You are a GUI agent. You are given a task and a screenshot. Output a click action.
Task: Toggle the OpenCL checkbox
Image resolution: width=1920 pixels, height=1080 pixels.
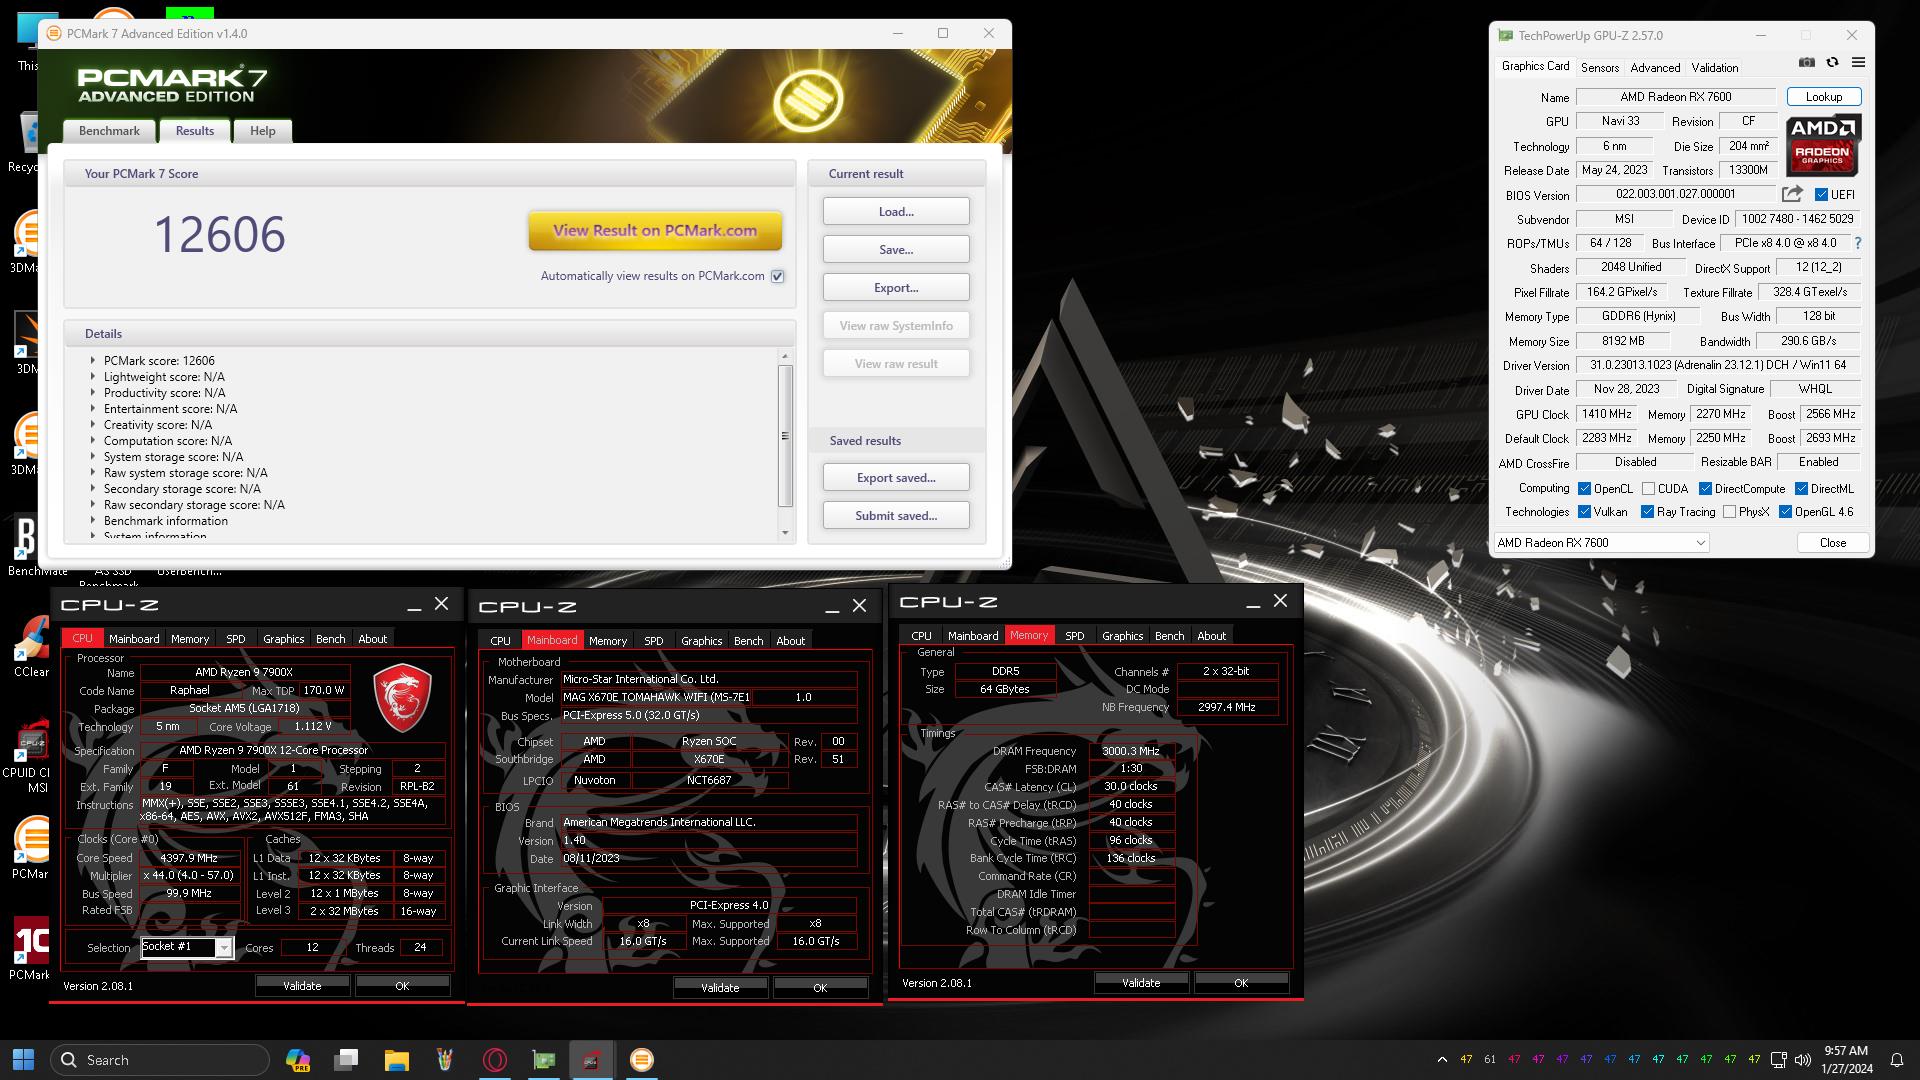pos(1584,489)
